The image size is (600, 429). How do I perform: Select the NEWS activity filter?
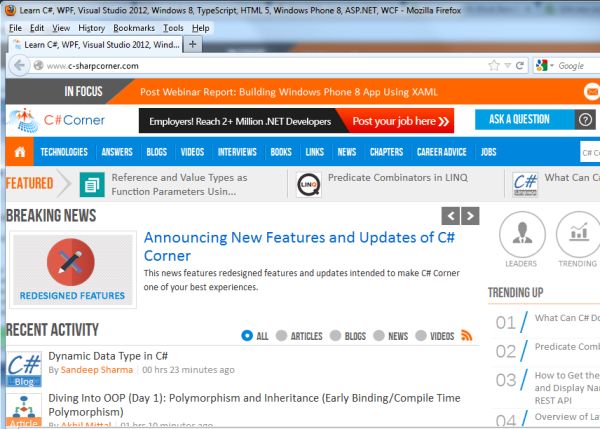point(391,336)
